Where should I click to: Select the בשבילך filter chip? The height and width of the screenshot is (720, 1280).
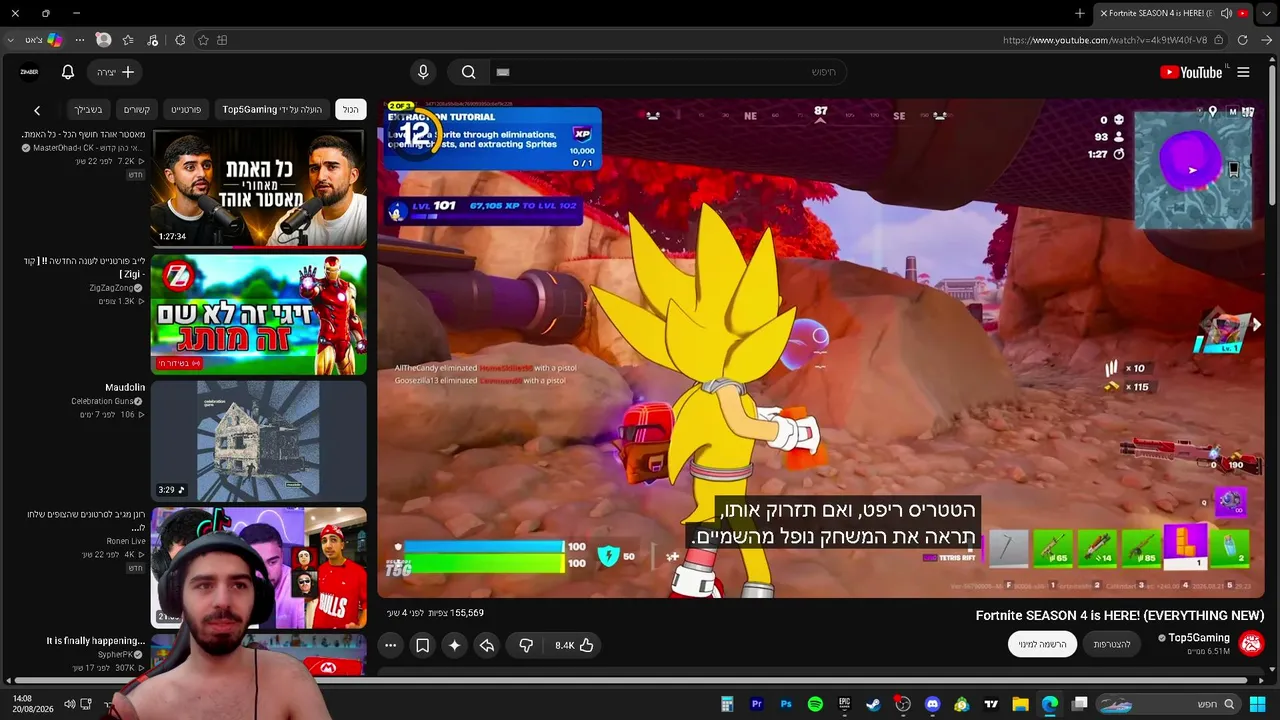pyautogui.click(x=88, y=109)
